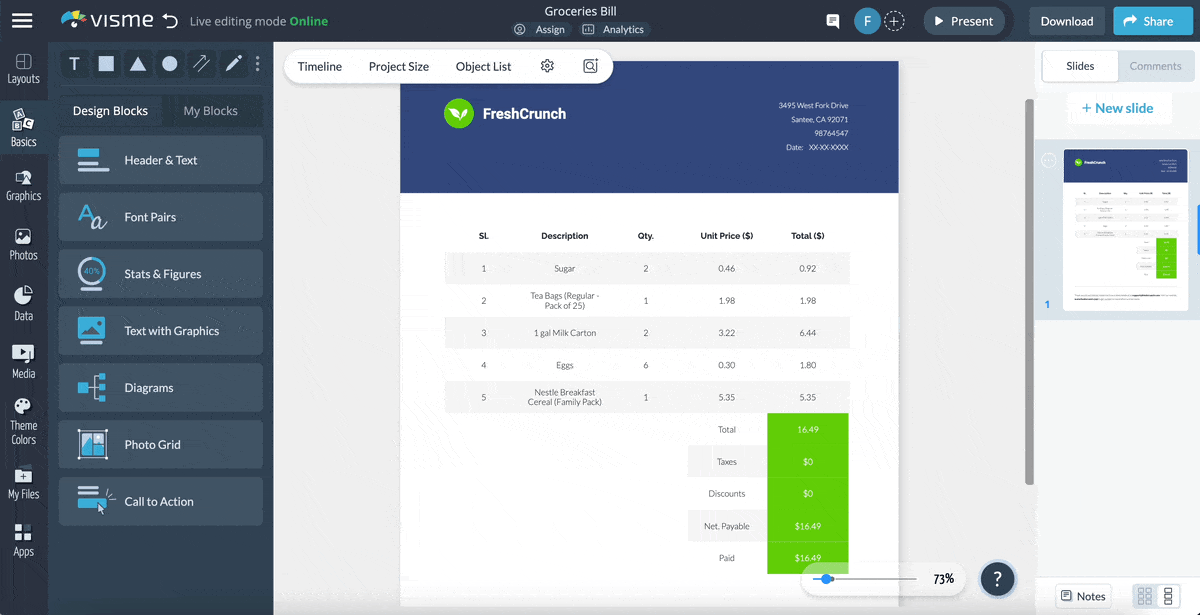Expand more shape tools menu

coord(258,64)
